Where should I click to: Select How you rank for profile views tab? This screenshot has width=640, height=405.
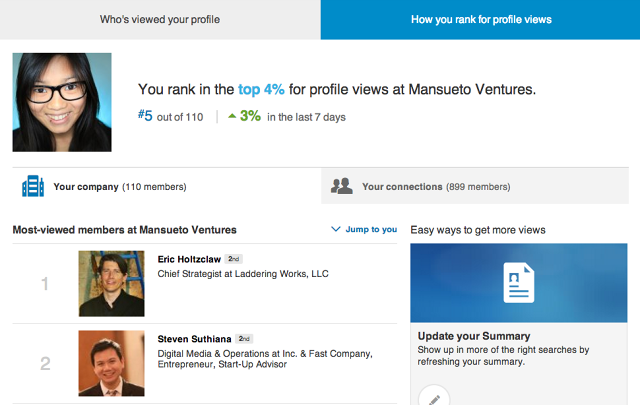[x=480, y=20]
